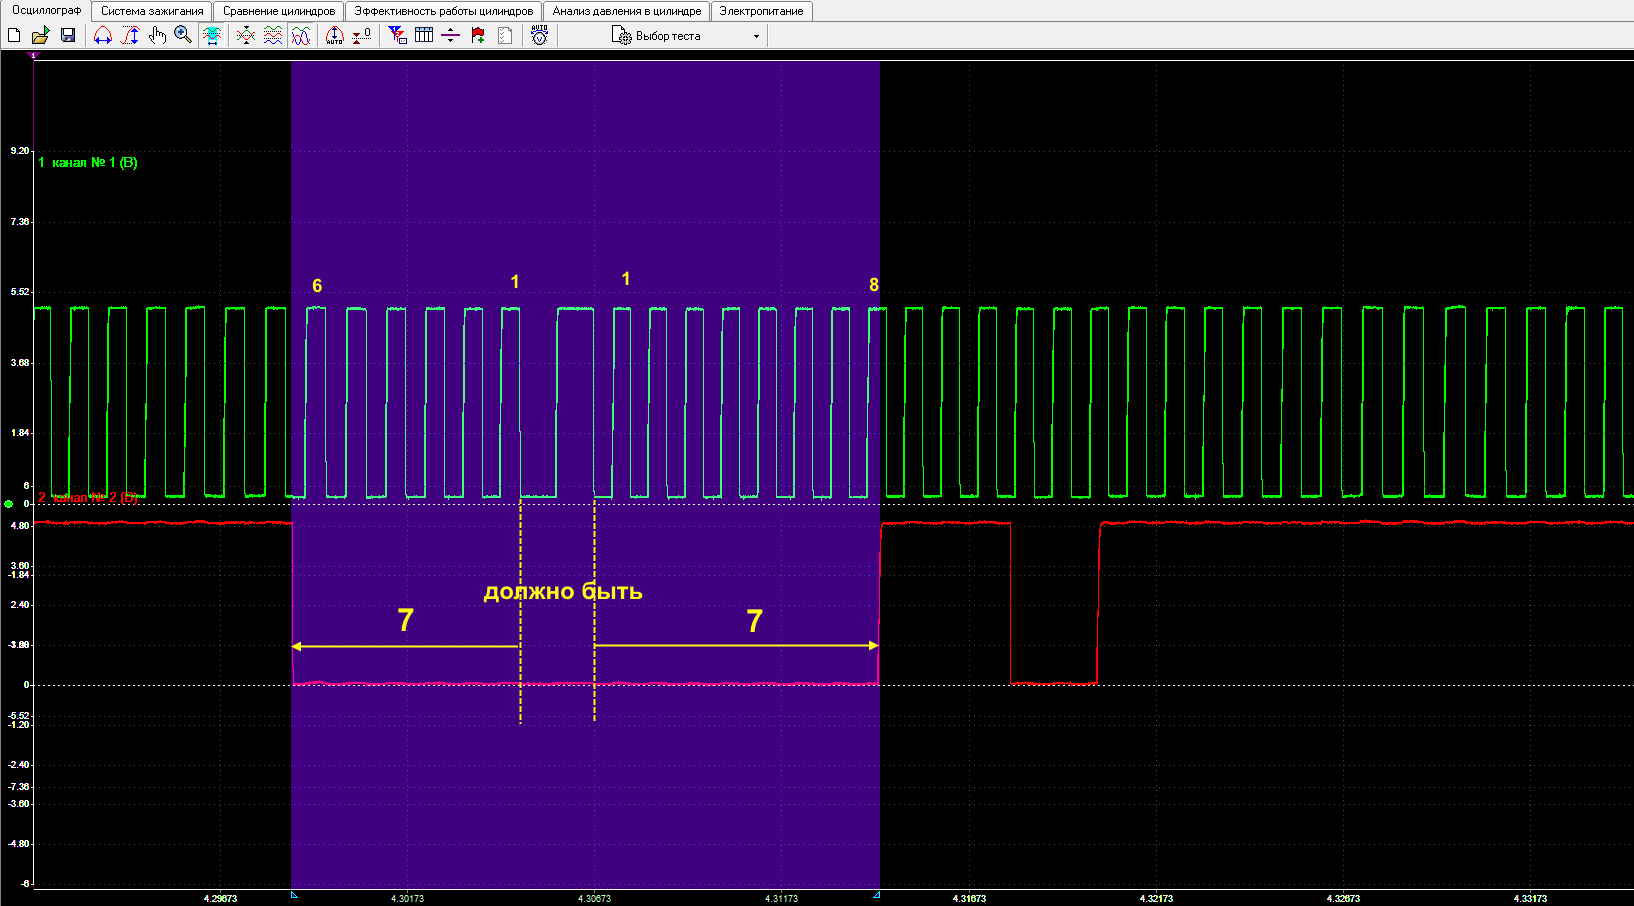This screenshot has height=906, width=1634.
Task: Activate the hand pan tool
Action: [x=157, y=36]
